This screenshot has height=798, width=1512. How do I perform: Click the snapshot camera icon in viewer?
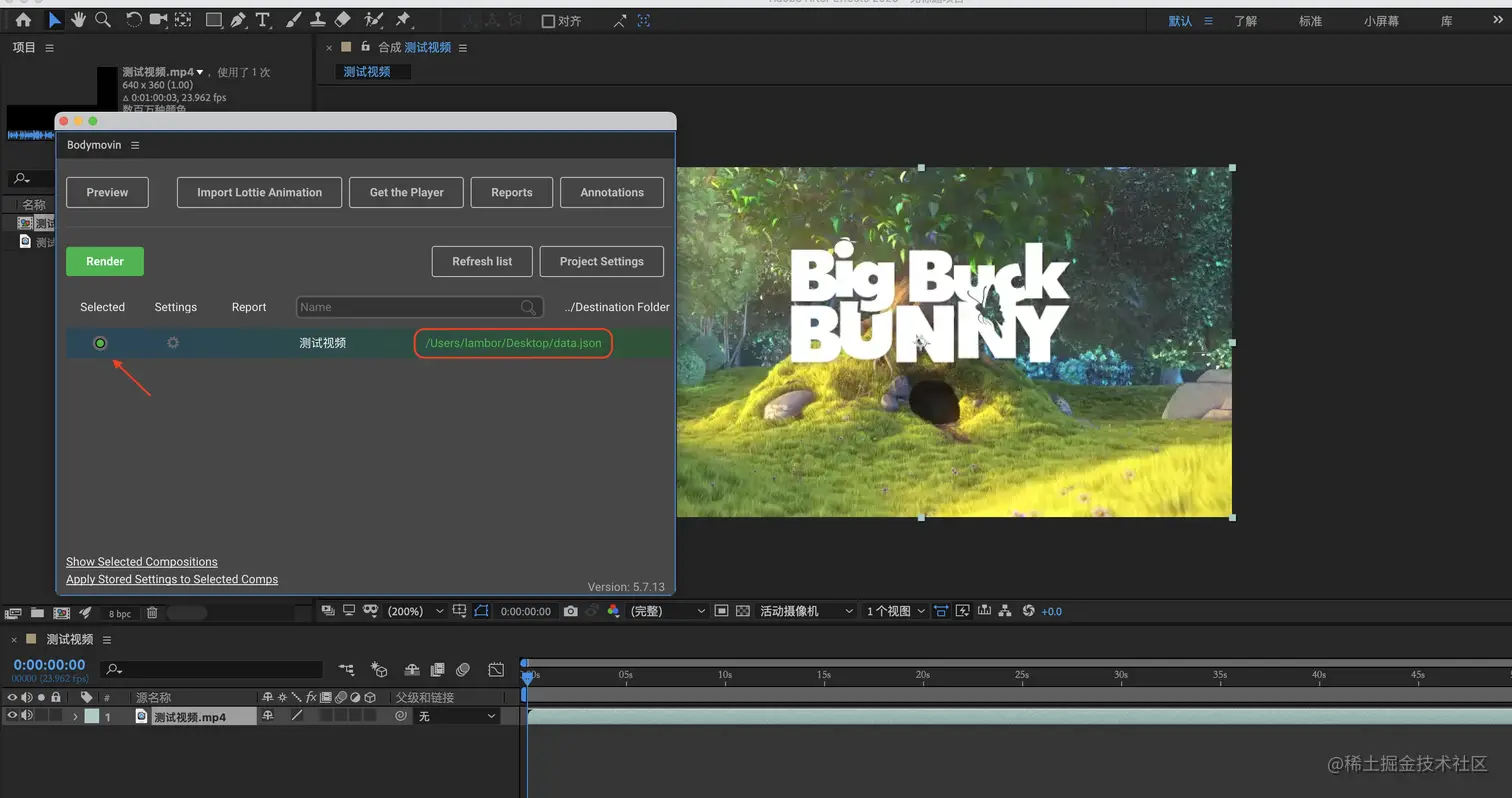tap(570, 611)
